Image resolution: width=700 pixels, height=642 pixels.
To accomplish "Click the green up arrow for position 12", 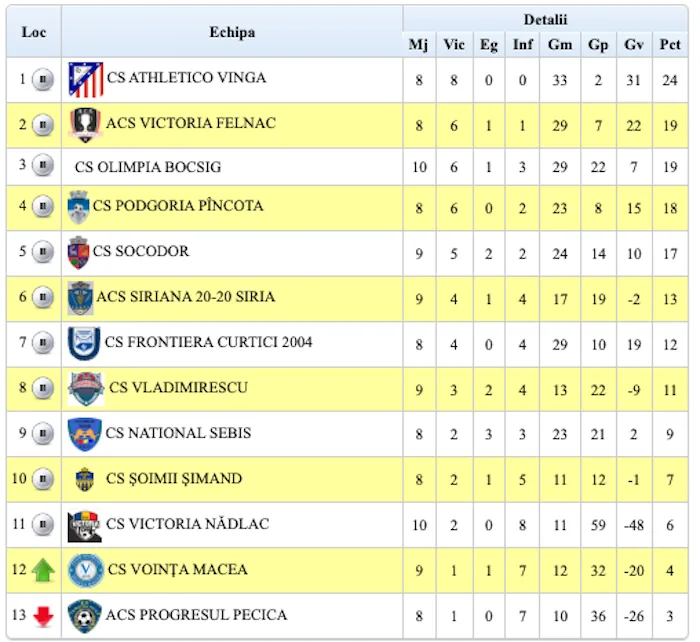I will 42,571.
